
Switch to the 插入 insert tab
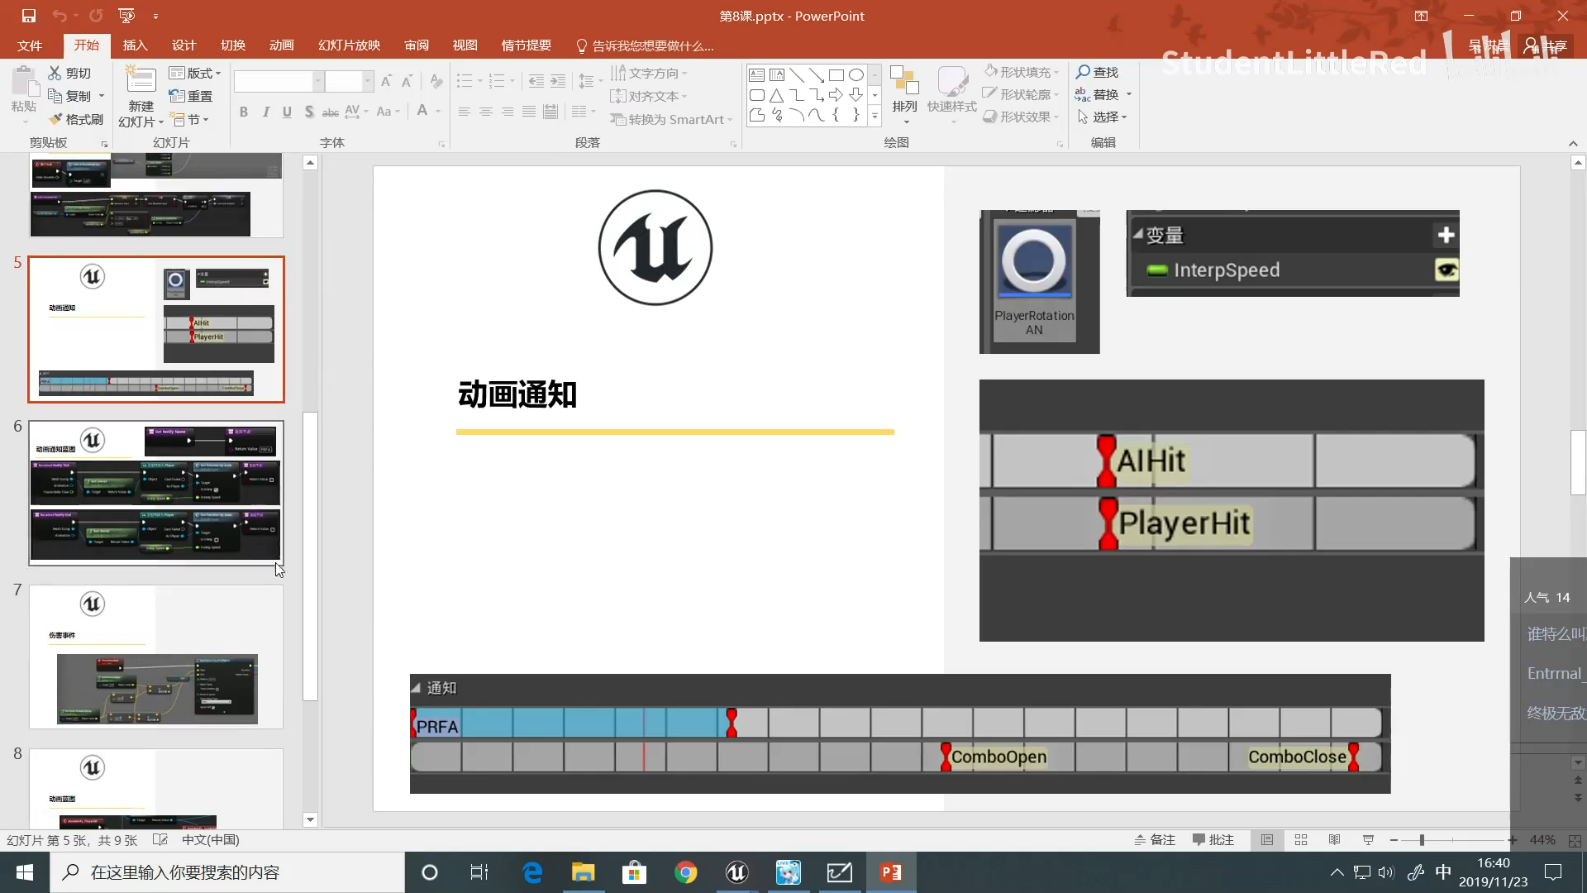[135, 45]
